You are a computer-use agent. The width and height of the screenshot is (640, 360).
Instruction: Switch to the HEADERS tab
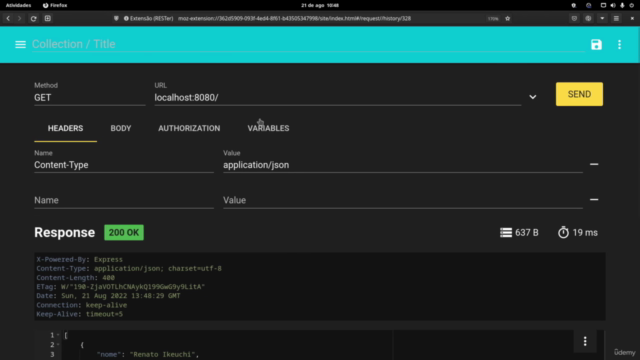coord(65,128)
